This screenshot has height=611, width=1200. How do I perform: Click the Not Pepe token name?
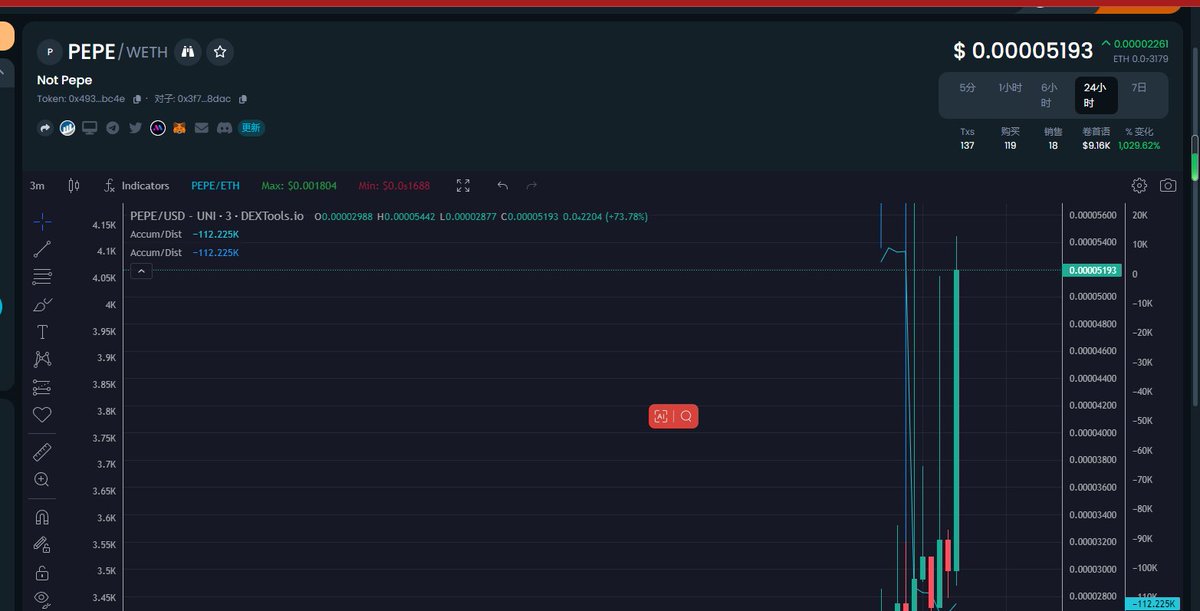coord(64,80)
